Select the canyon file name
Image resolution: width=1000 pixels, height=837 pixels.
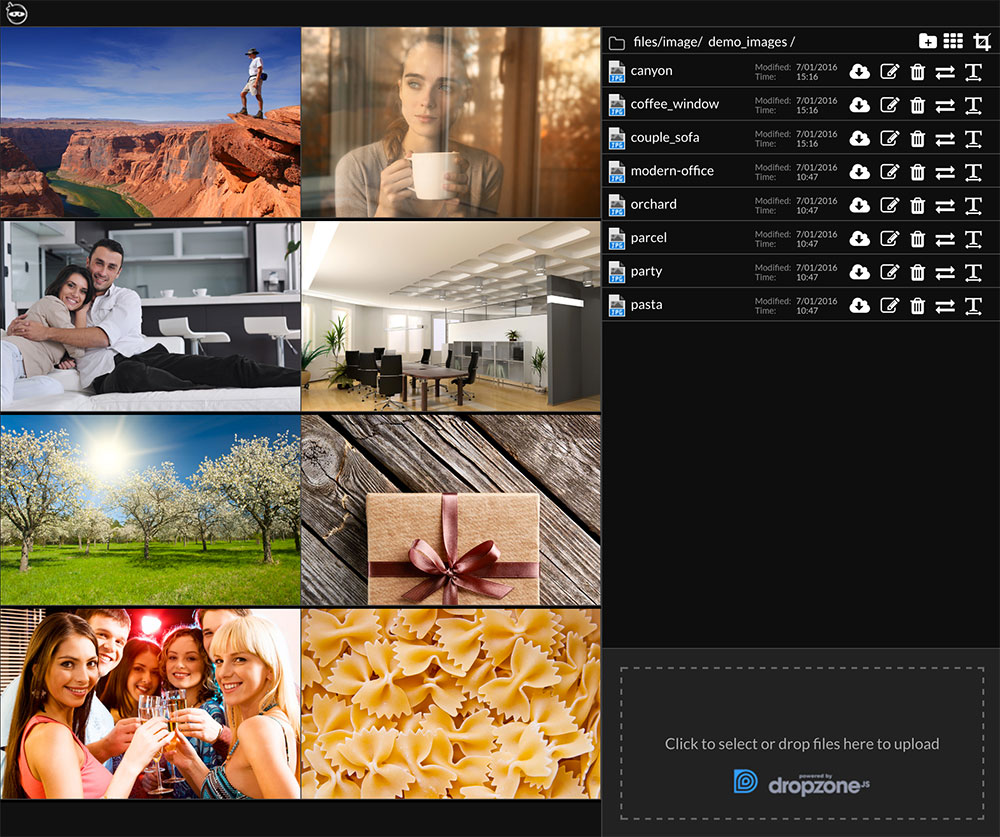[651, 71]
